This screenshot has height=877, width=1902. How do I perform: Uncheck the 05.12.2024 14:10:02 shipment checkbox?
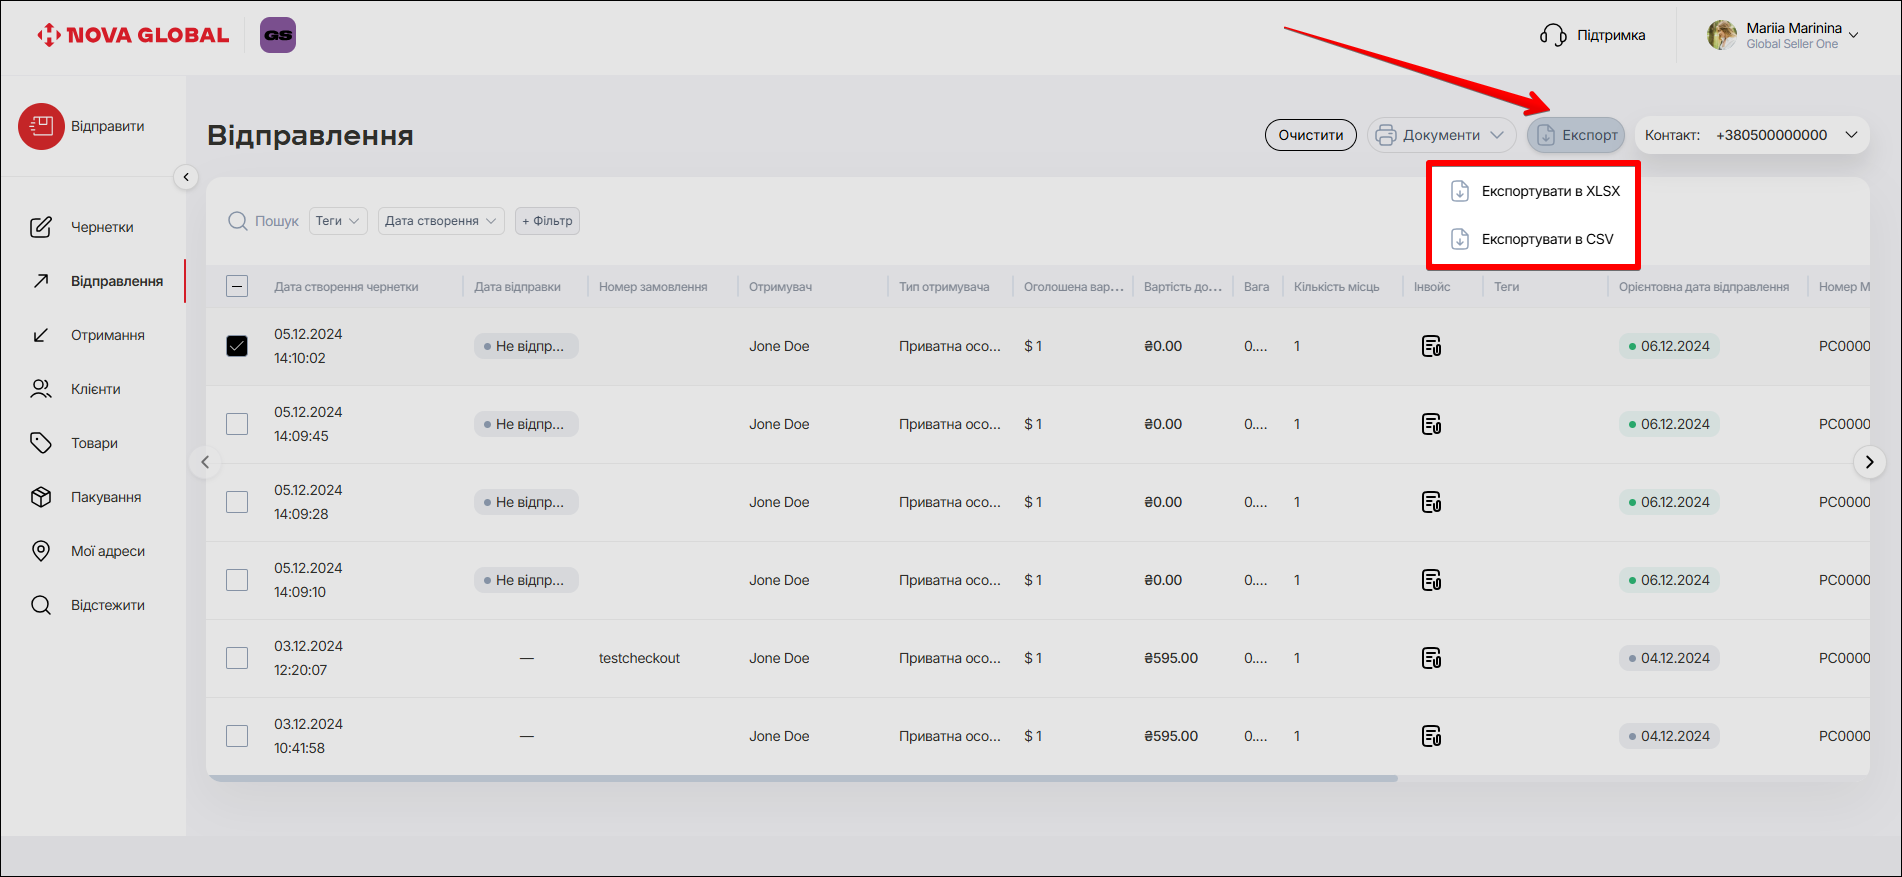click(x=237, y=346)
